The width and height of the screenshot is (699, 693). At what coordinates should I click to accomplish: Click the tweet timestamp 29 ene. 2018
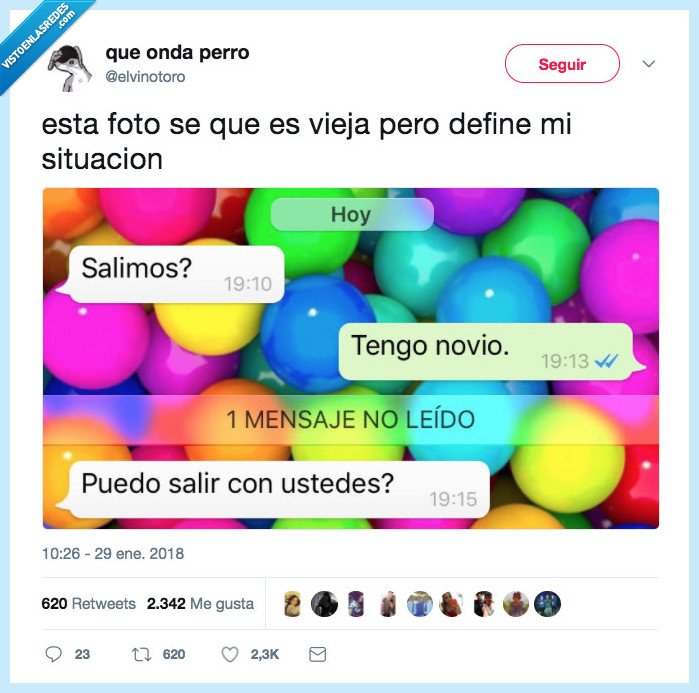point(113,554)
